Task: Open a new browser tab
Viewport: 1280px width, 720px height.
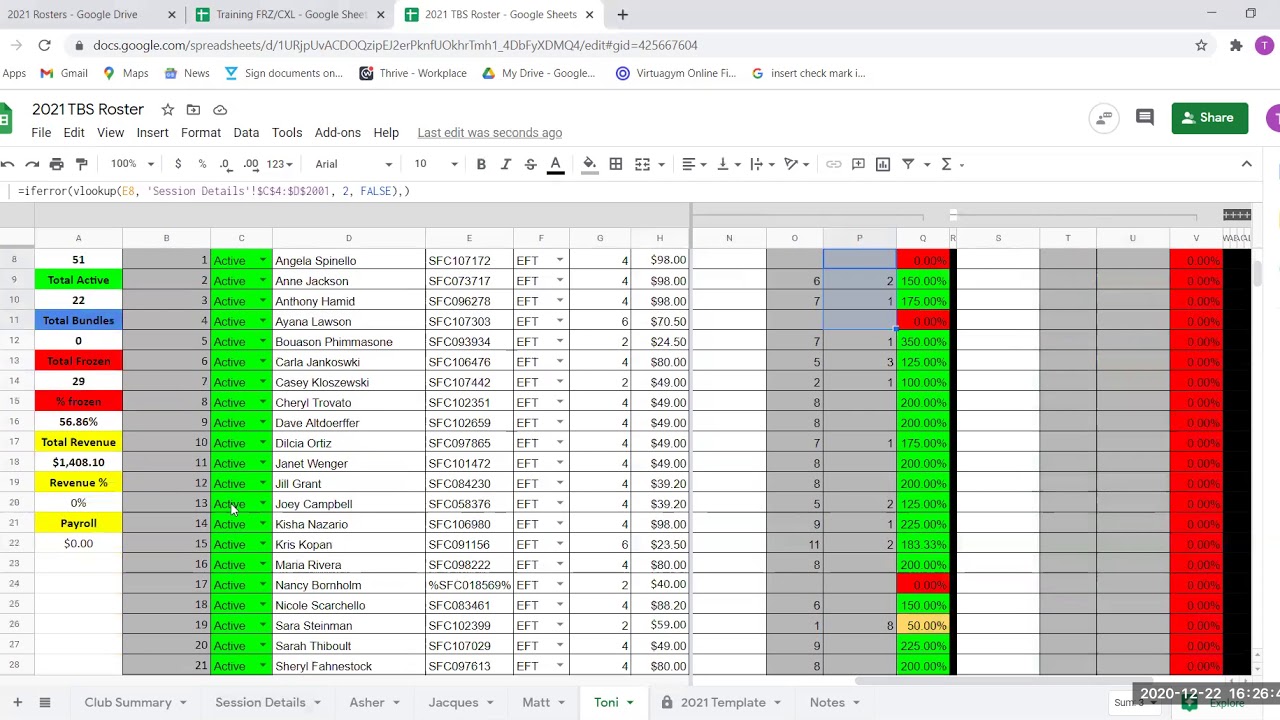Action: pyautogui.click(x=622, y=14)
